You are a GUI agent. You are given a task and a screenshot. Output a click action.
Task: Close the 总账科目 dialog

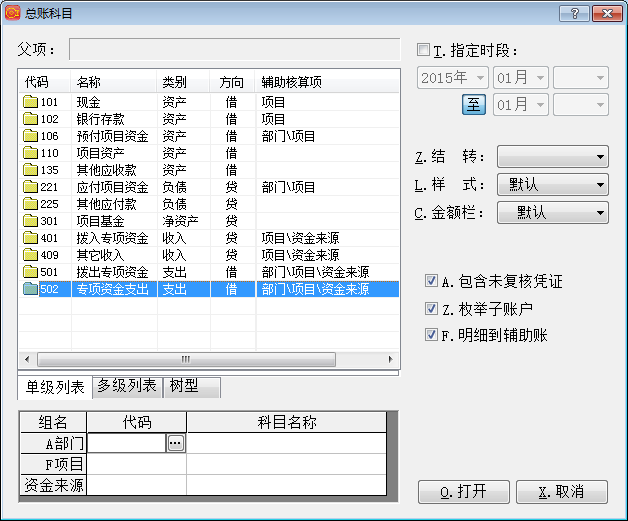(607, 14)
